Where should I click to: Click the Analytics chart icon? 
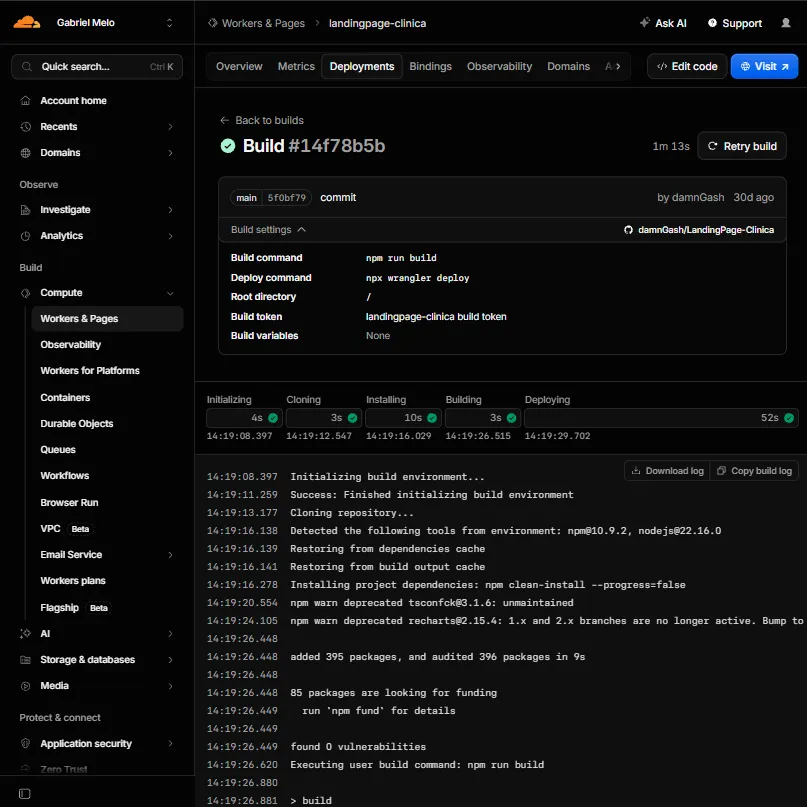point(25,236)
